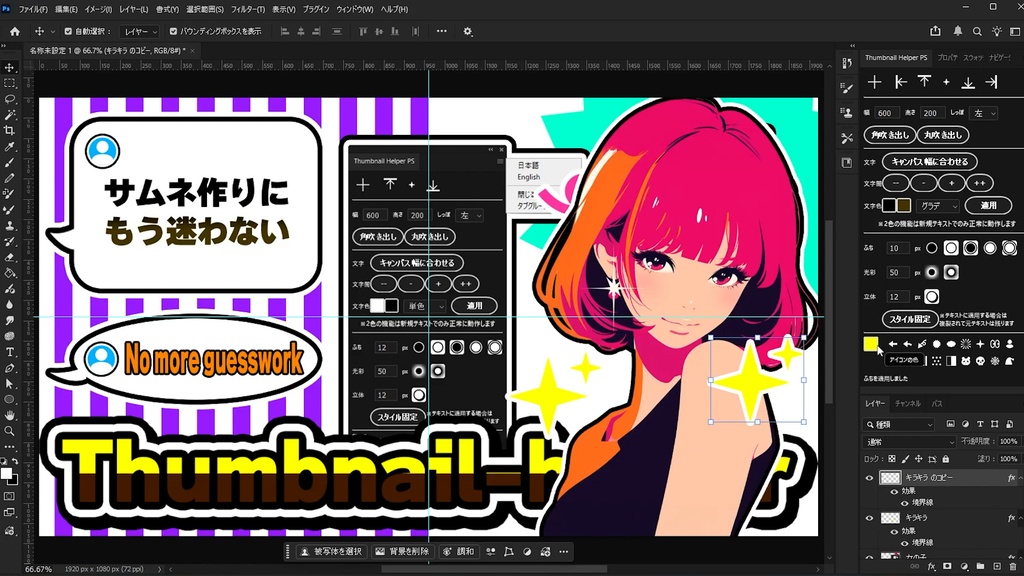1024x576 pixels.
Task: Click the yellow icon color swatch
Action: 871,344
